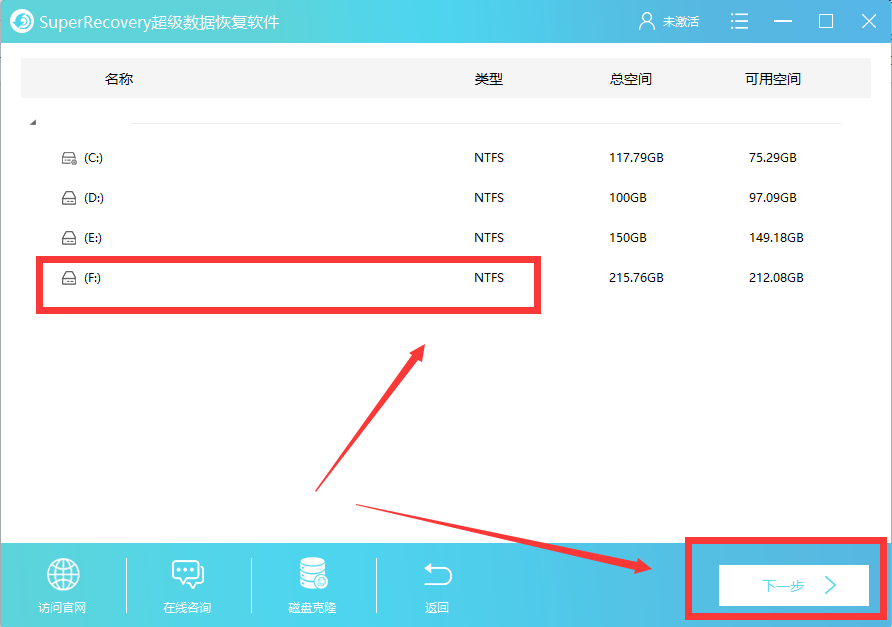Click the SuperRecovery超级数据恢复软件 title text

coord(159,22)
